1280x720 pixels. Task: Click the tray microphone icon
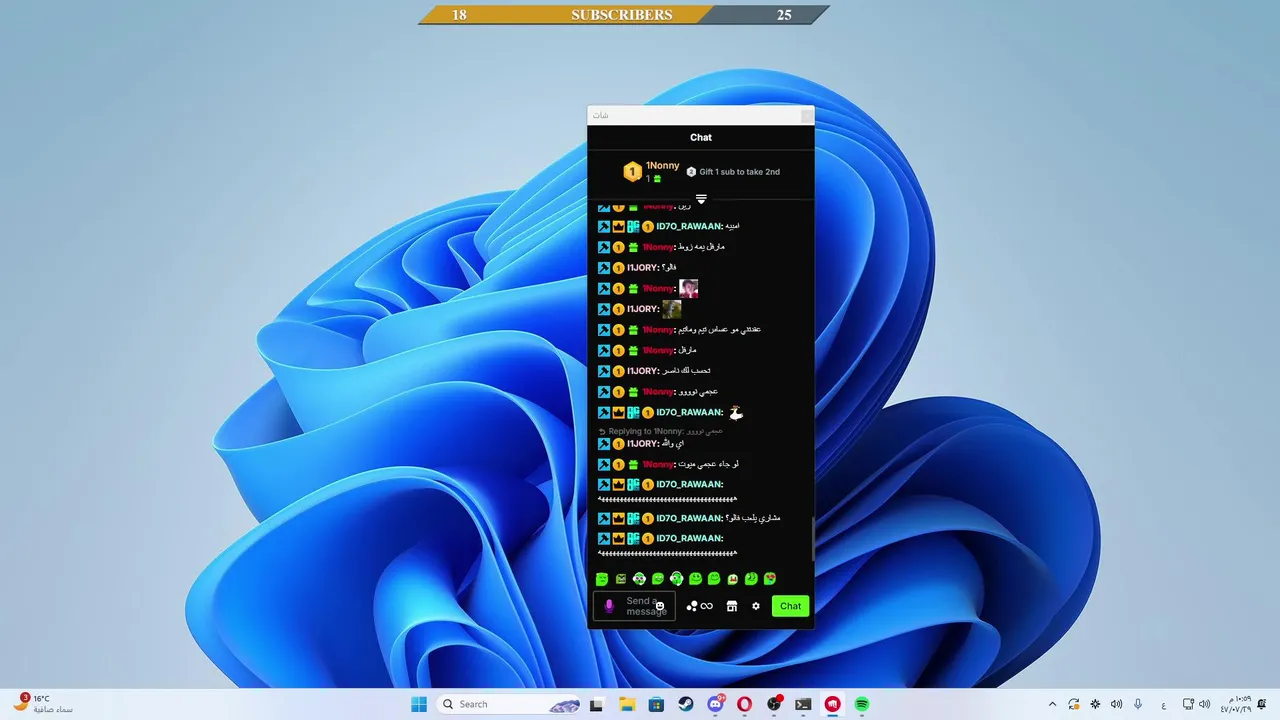pyautogui.click(x=1138, y=704)
